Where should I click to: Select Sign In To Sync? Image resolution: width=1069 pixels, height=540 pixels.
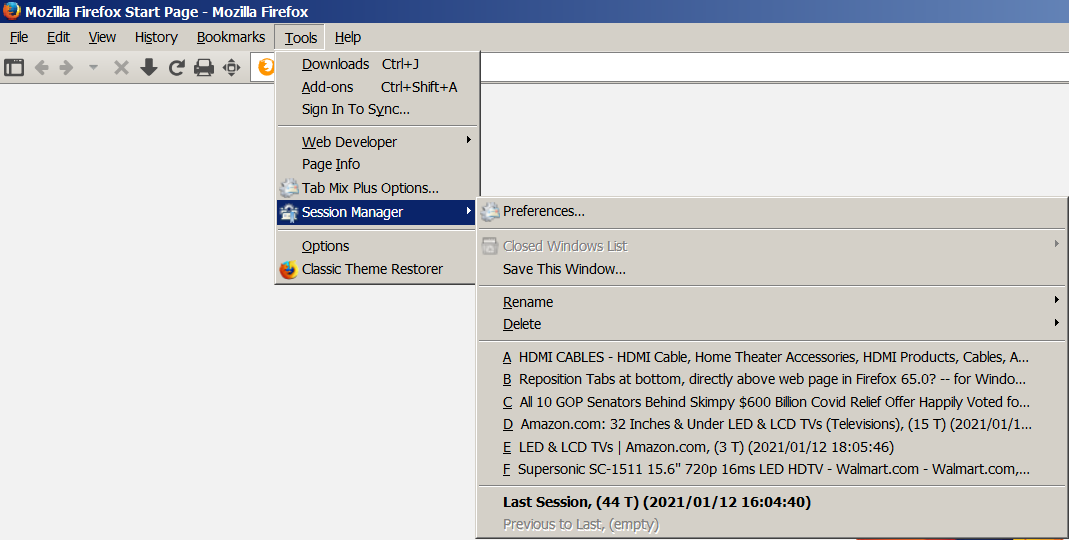tap(377, 110)
